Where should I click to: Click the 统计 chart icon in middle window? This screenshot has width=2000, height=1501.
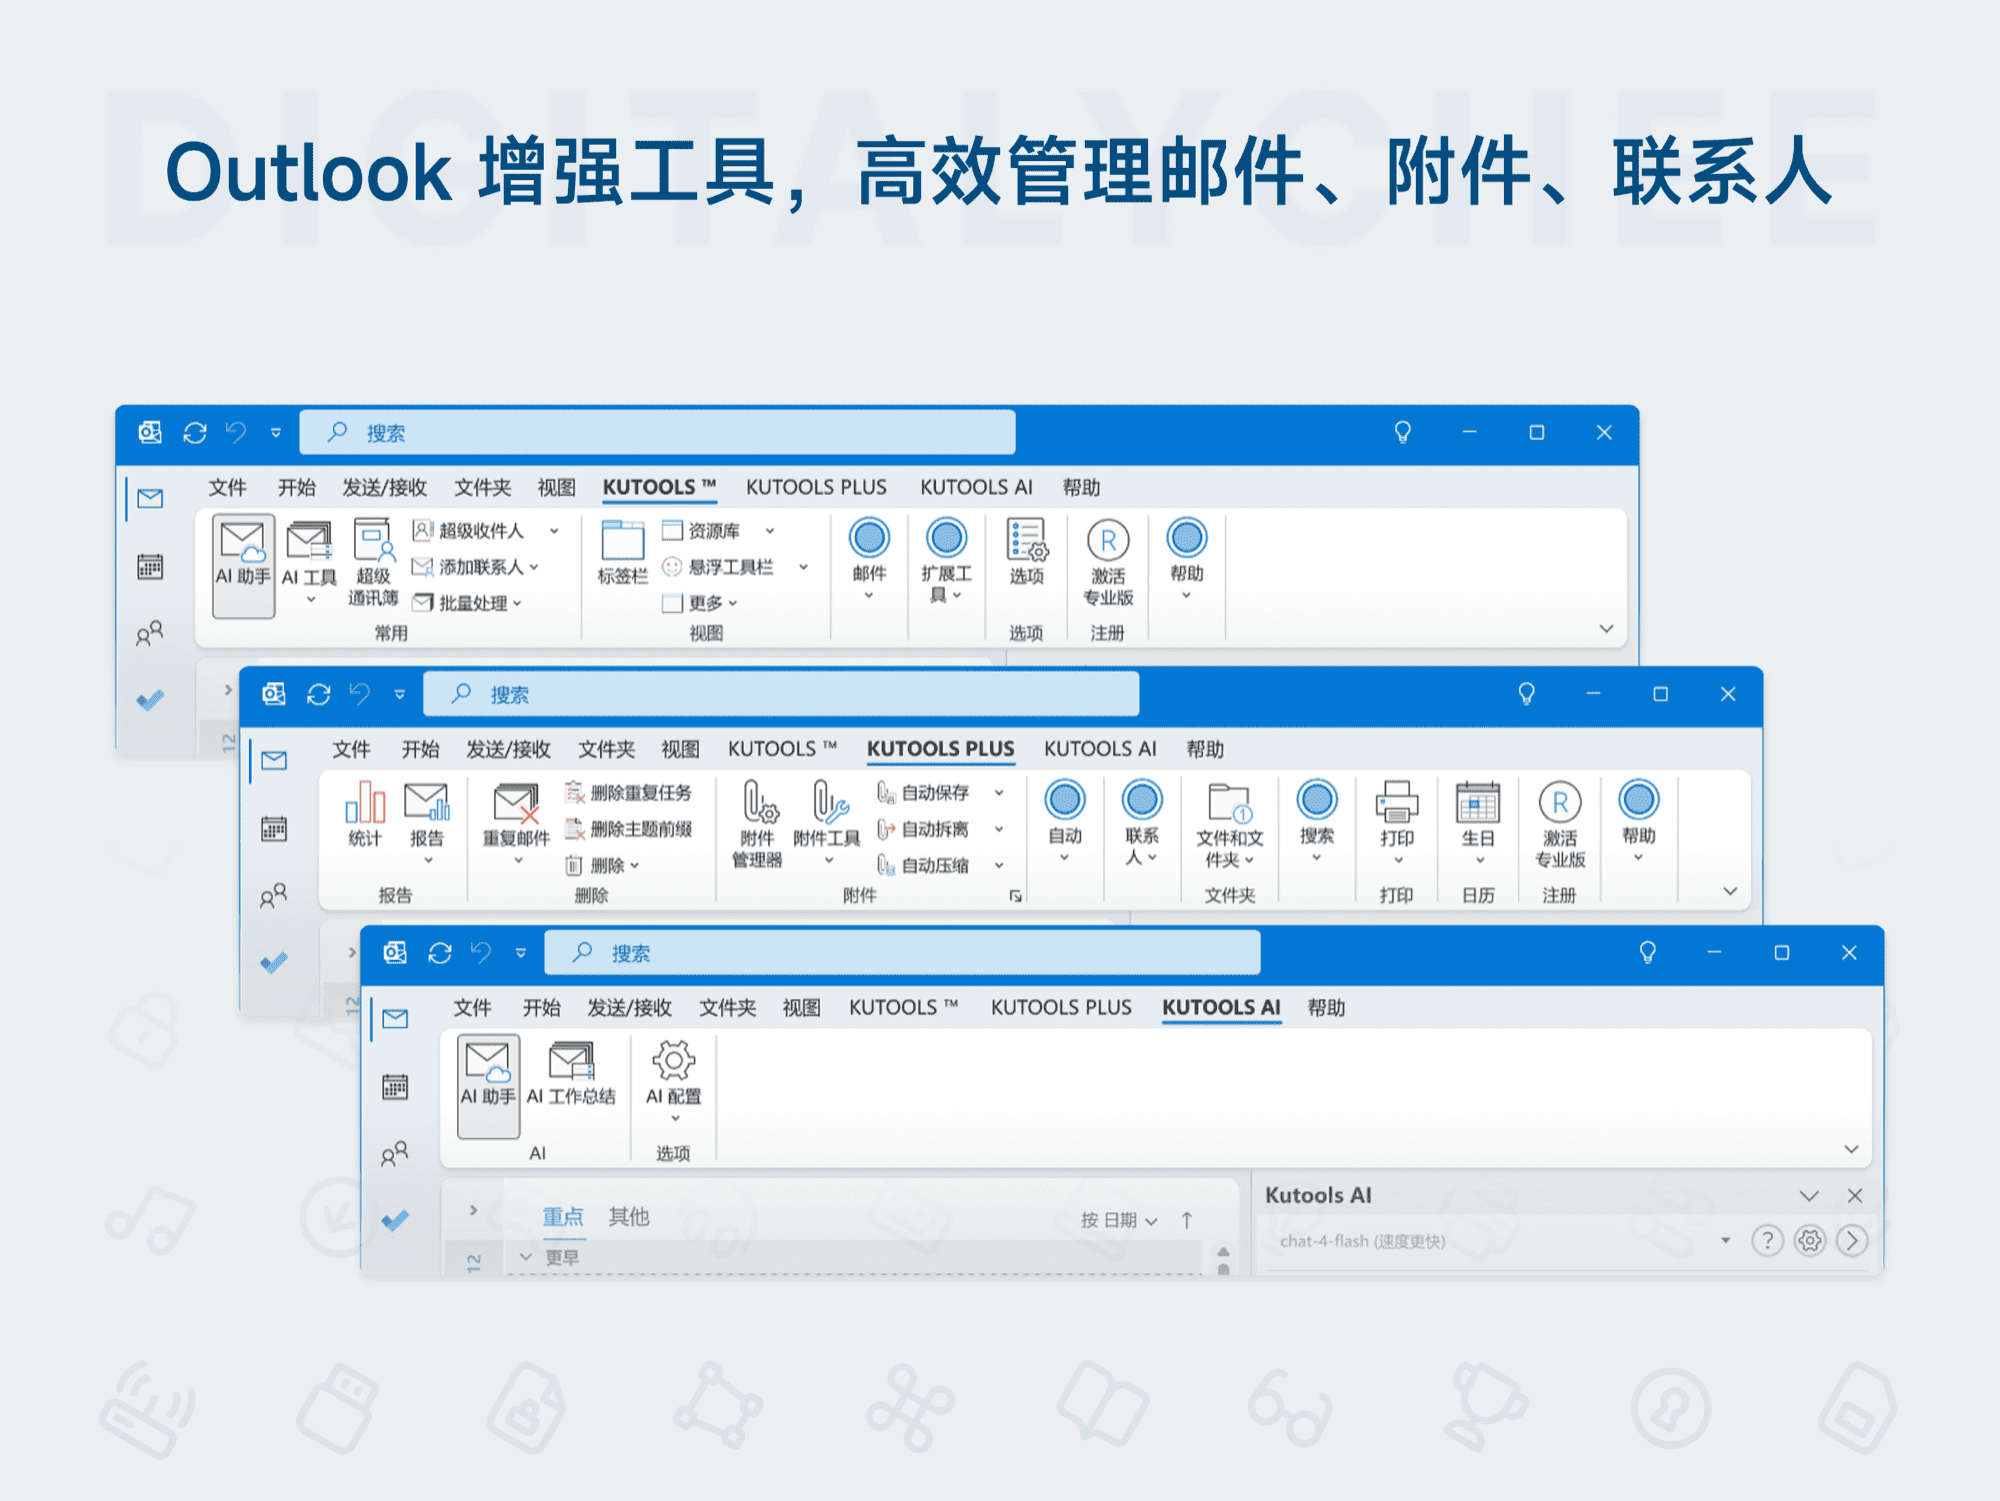coord(365,803)
